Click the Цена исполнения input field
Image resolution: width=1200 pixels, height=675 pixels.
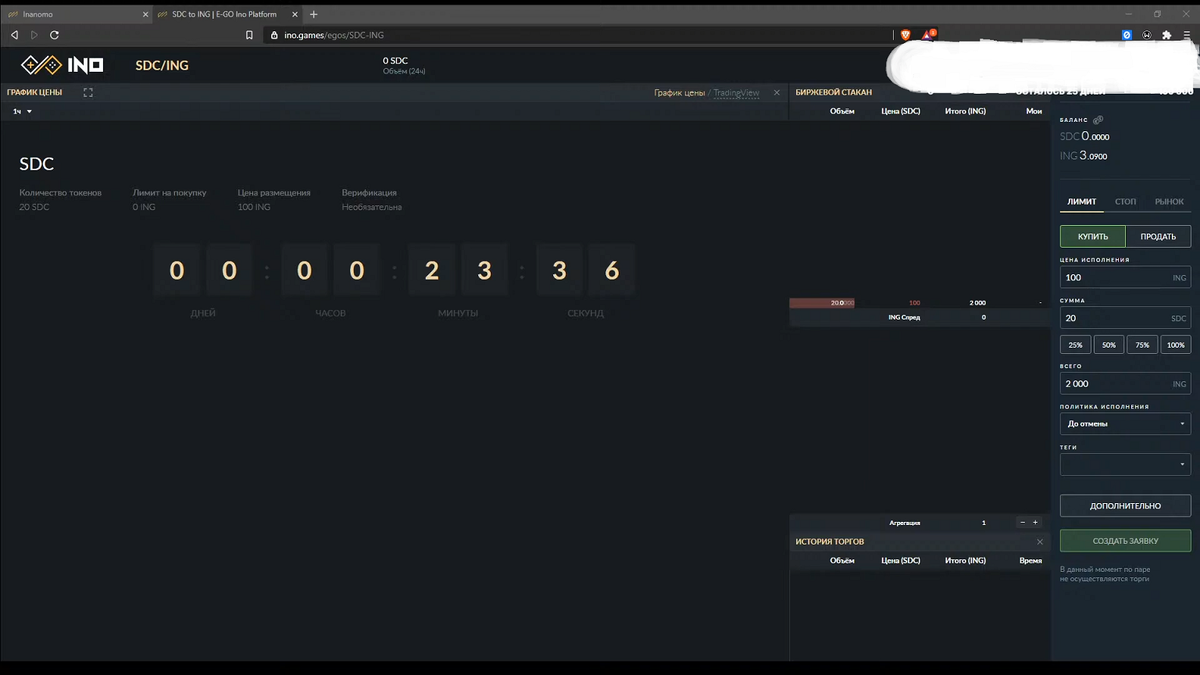point(1125,278)
